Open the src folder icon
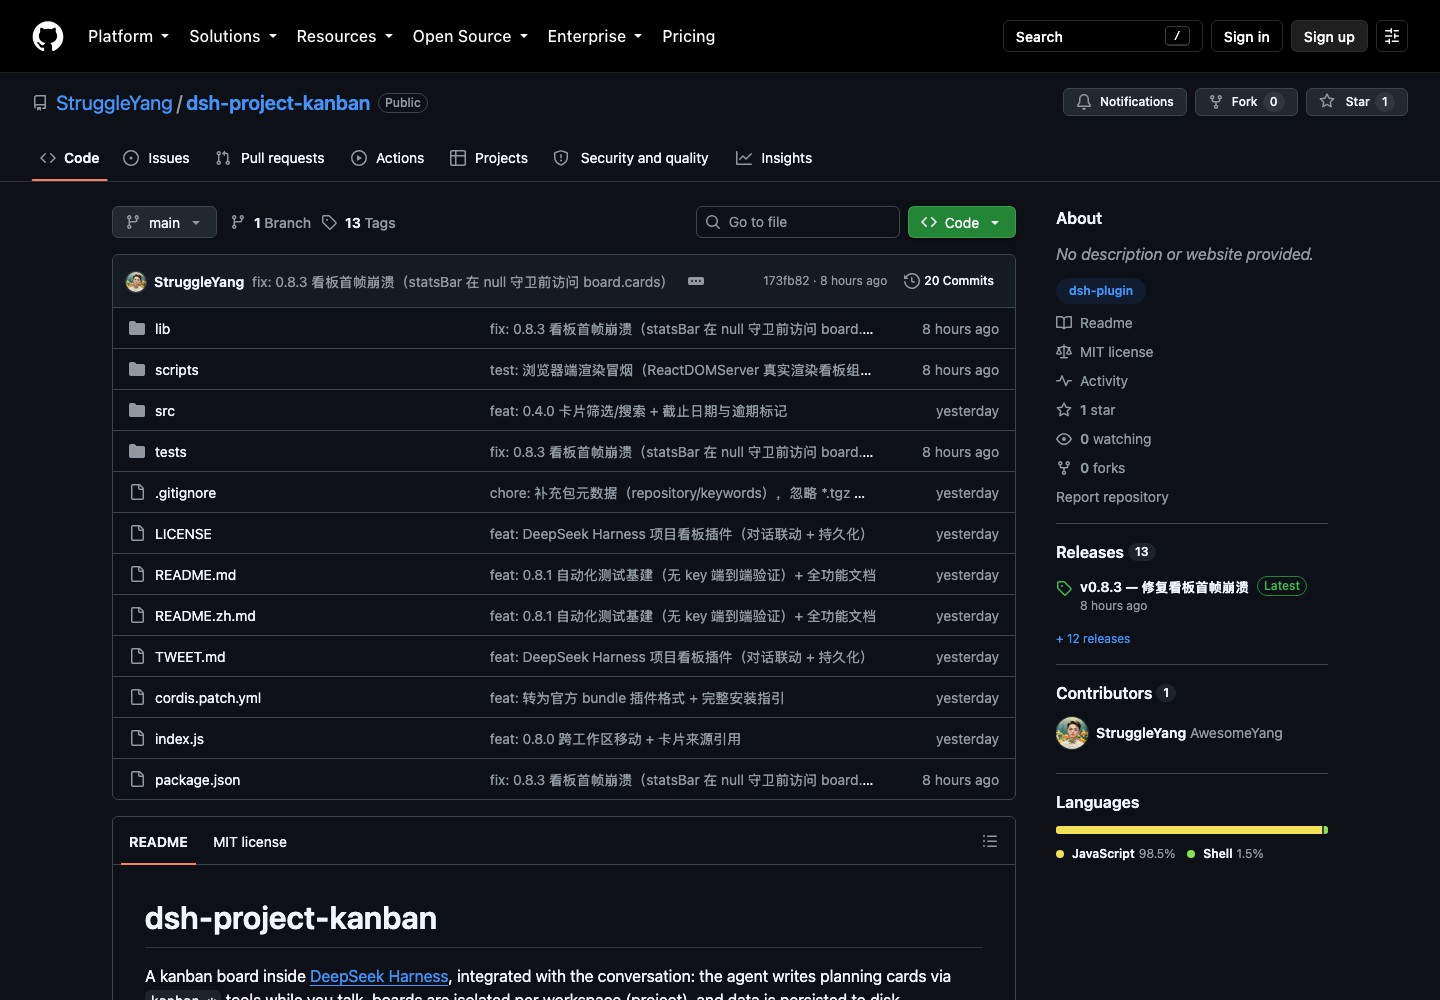Image resolution: width=1440 pixels, height=1000 pixels. 137,410
